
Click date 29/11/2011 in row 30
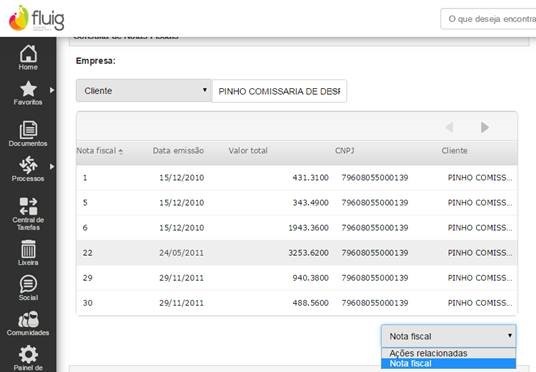[x=182, y=303]
